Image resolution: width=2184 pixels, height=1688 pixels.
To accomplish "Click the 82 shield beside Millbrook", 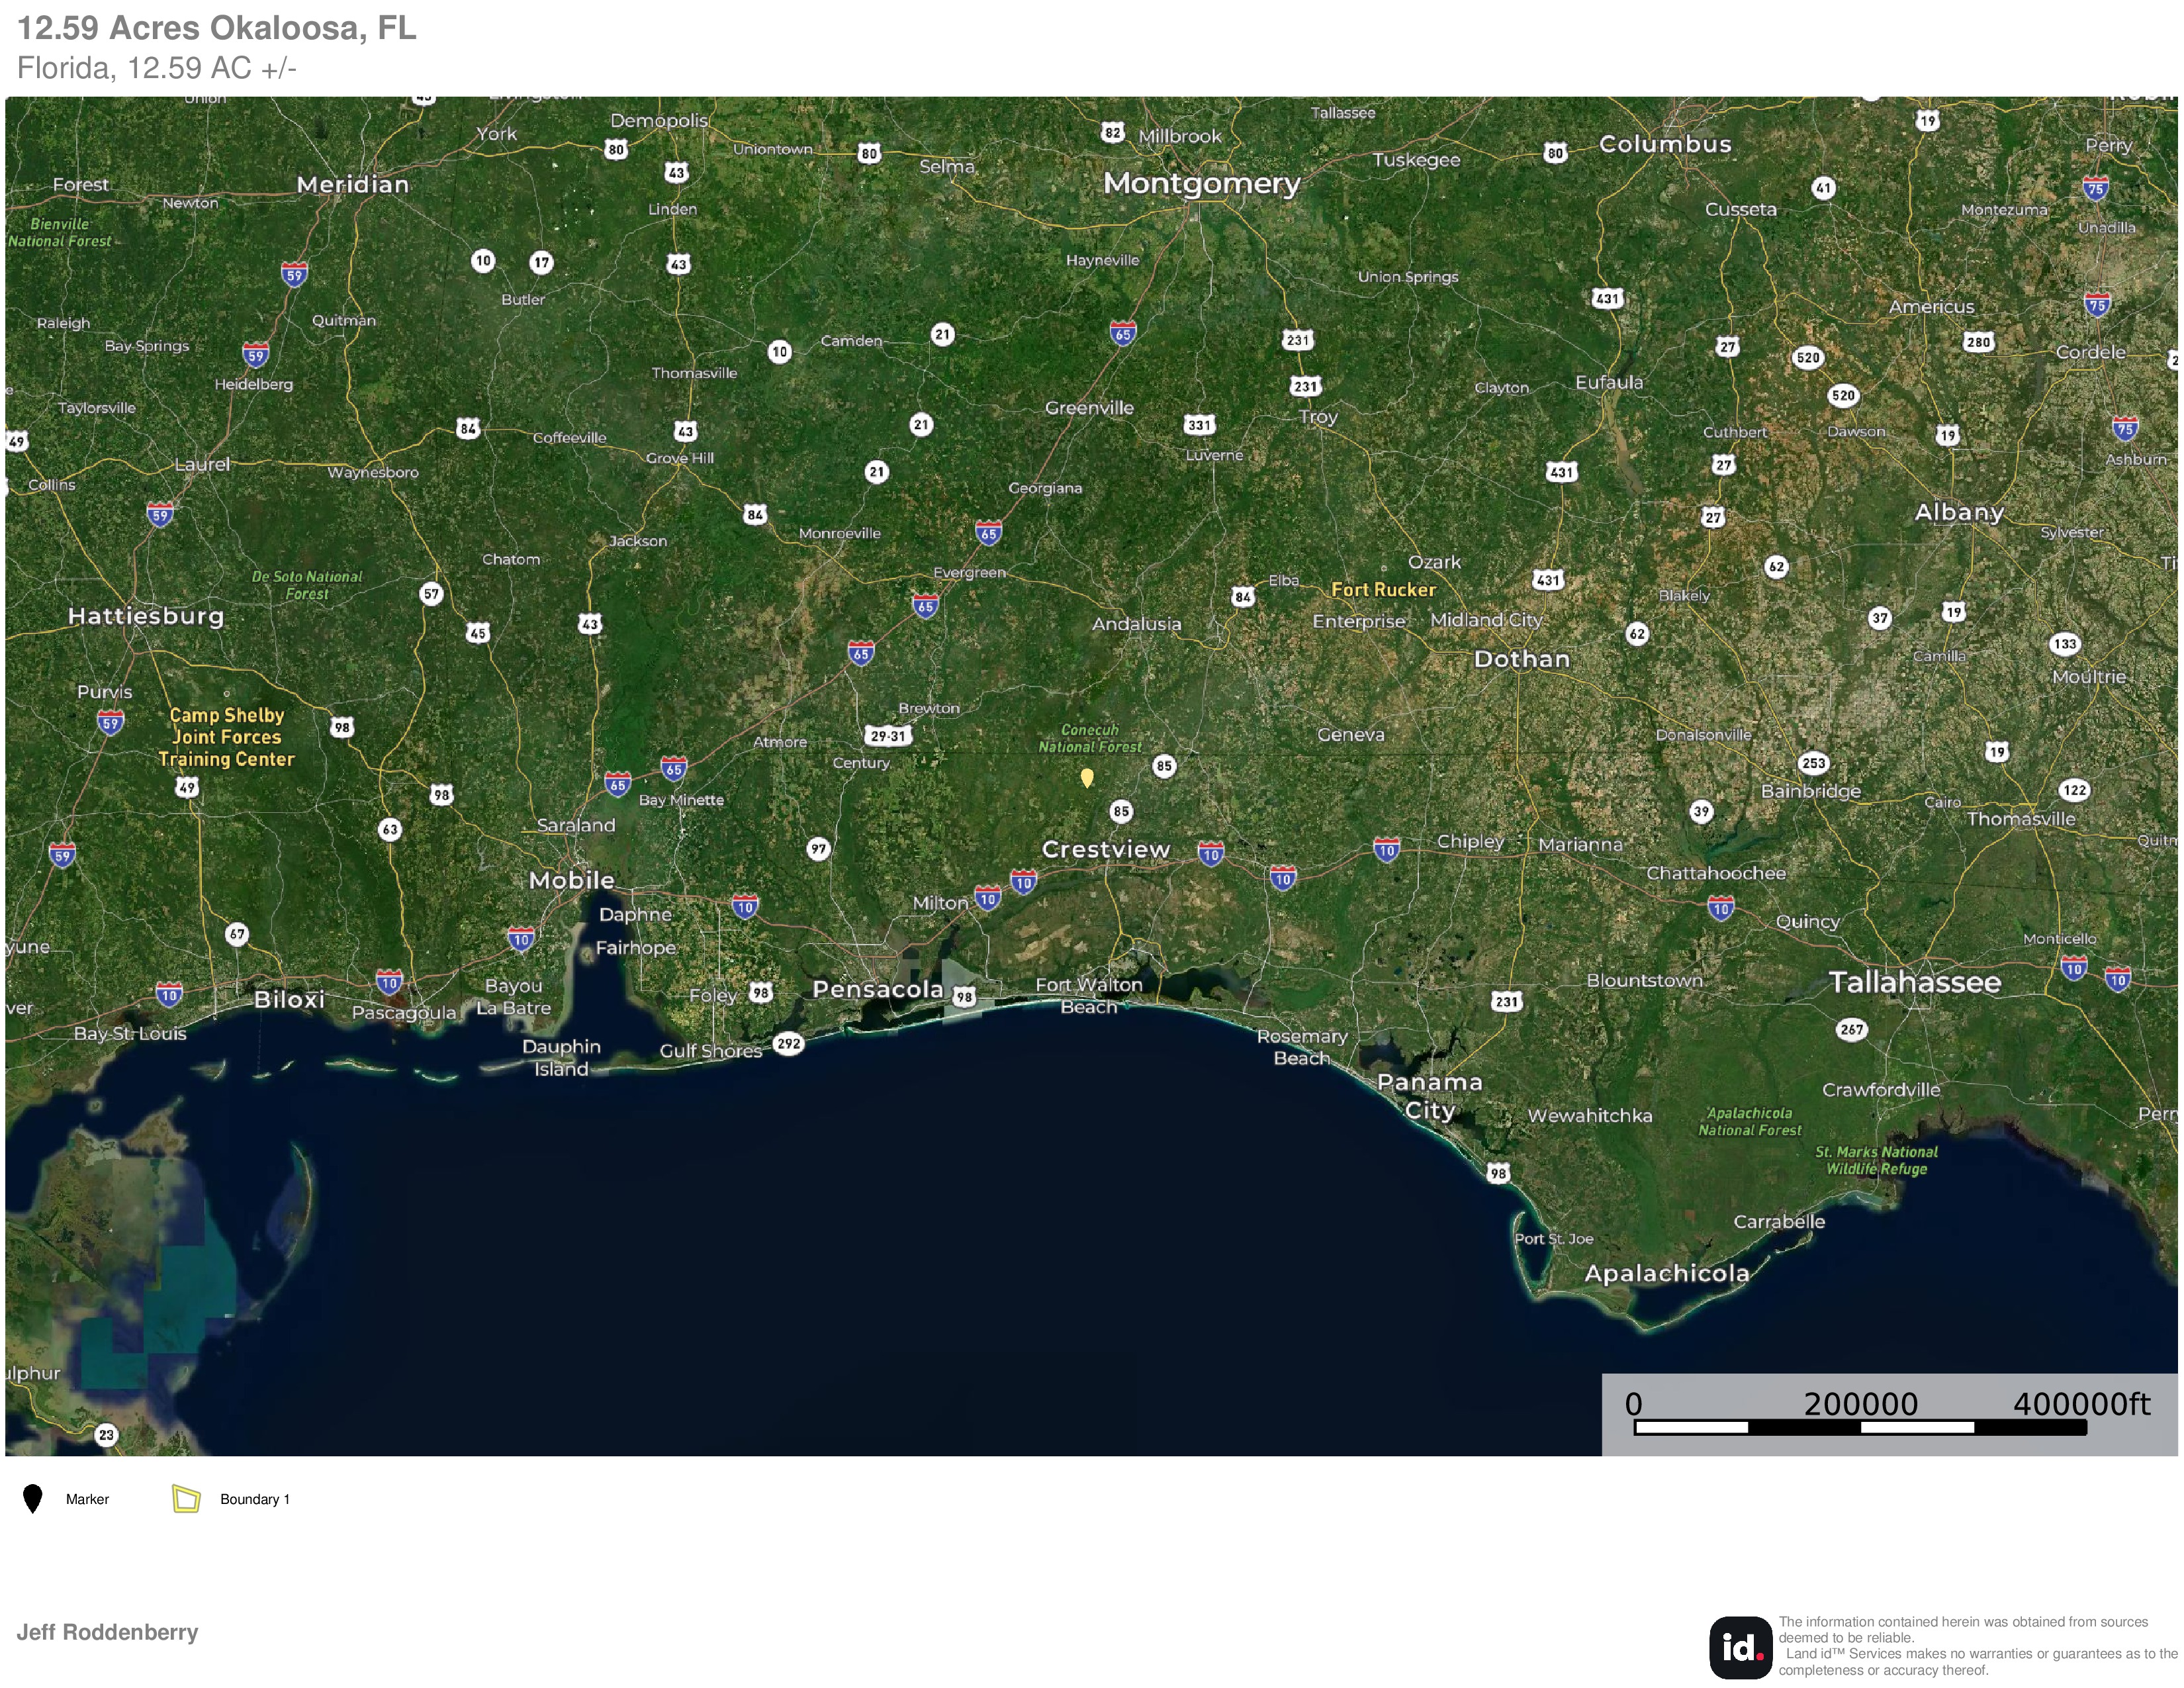I will [1113, 132].
